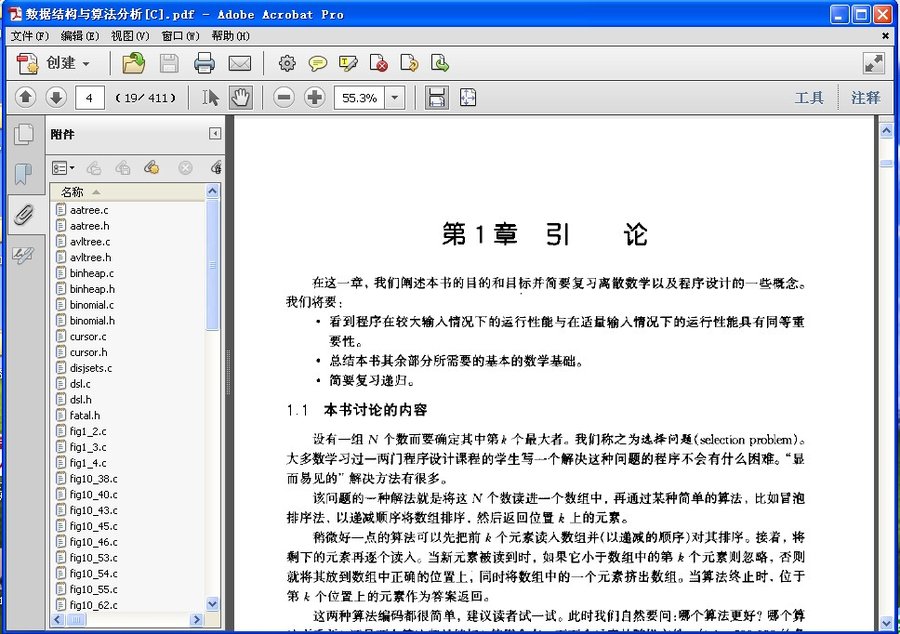Select the highlight text tool icon
The width and height of the screenshot is (900, 634).
348,63
